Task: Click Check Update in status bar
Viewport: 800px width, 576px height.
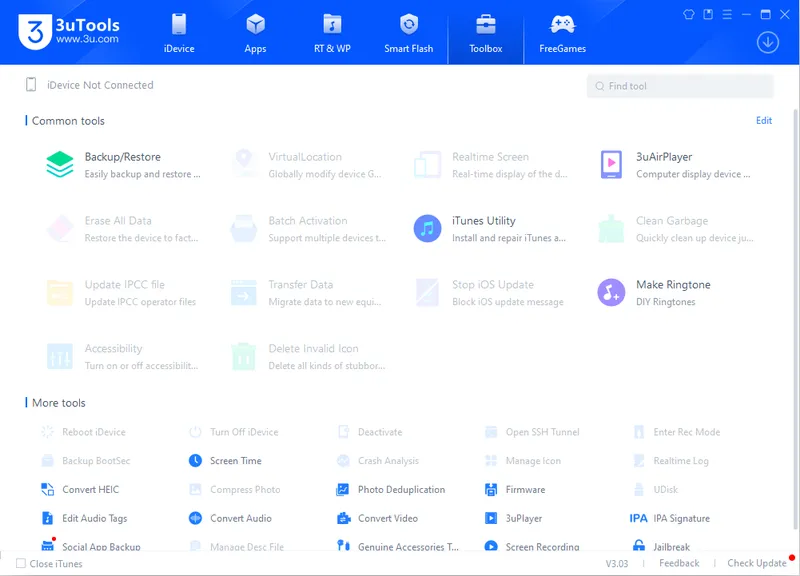Action: click(757, 563)
